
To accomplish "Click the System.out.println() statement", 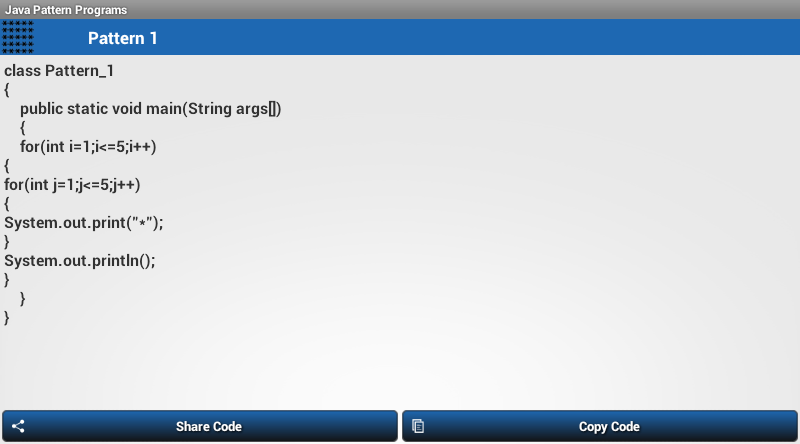I will coord(80,261).
